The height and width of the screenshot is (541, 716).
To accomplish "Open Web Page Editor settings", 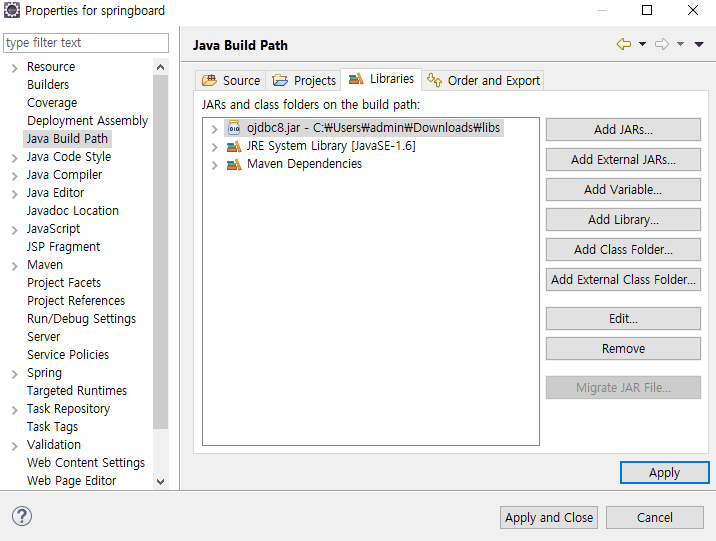I will click(72, 481).
